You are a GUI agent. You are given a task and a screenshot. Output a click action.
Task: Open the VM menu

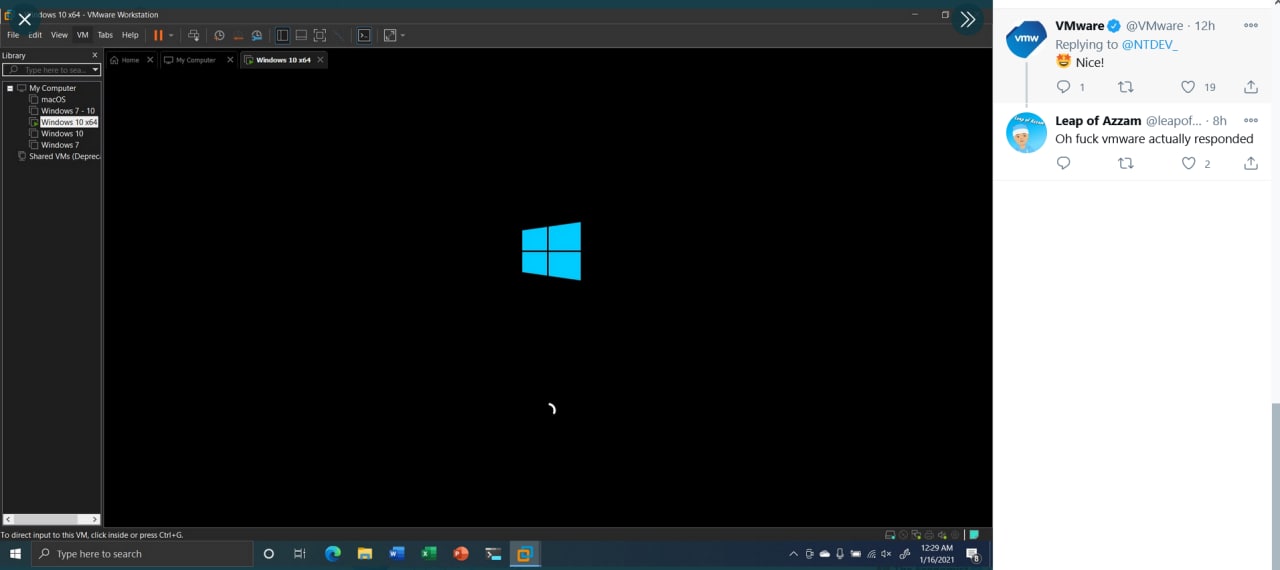(x=83, y=35)
